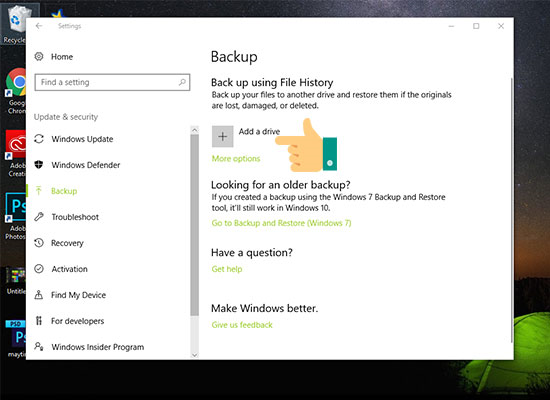Click the Add a drive label

[259, 131]
